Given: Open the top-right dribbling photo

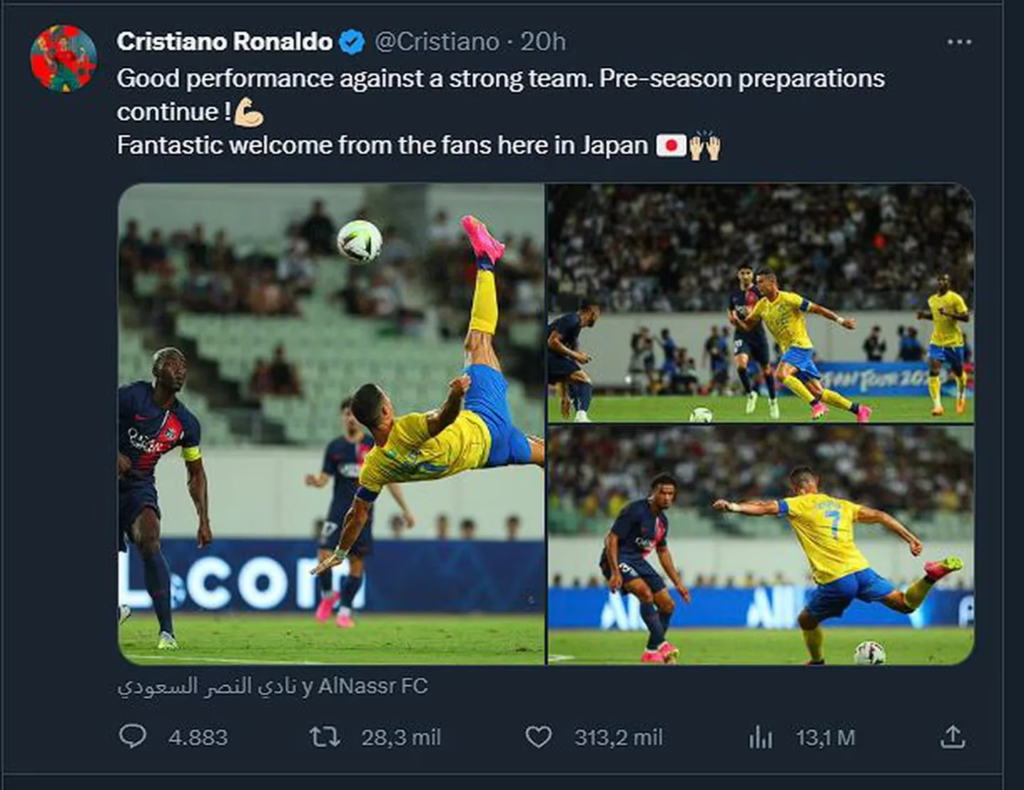Looking at the screenshot, I should (x=760, y=303).
